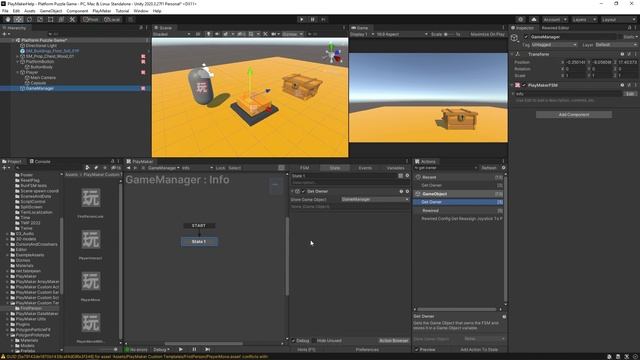
Task: Start Play mode in Unity
Action: [302, 19]
